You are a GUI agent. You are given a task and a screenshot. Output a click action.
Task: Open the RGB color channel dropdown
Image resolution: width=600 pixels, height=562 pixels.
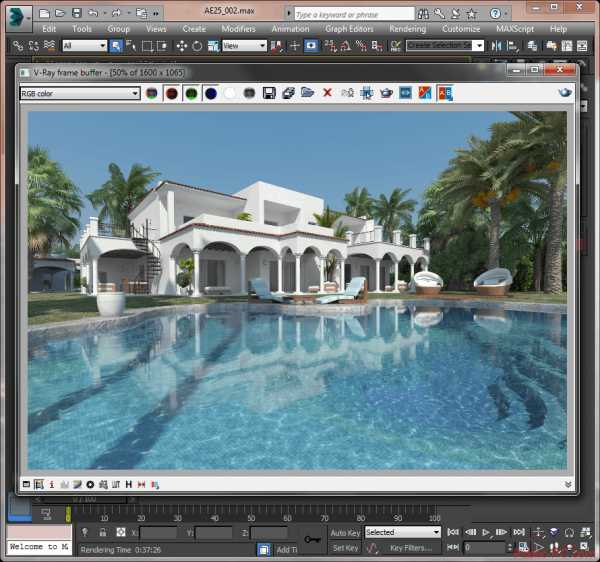(x=80, y=93)
